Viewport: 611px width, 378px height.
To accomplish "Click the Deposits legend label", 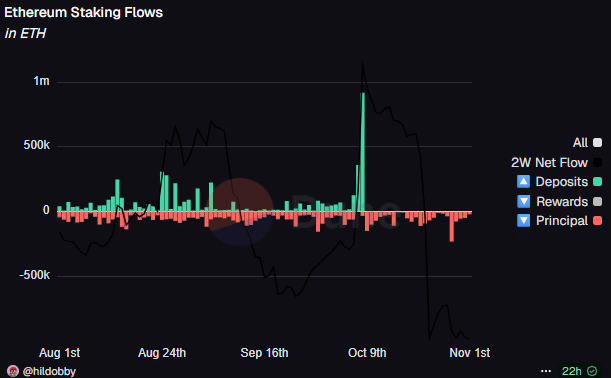I will [x=562, y=182].
